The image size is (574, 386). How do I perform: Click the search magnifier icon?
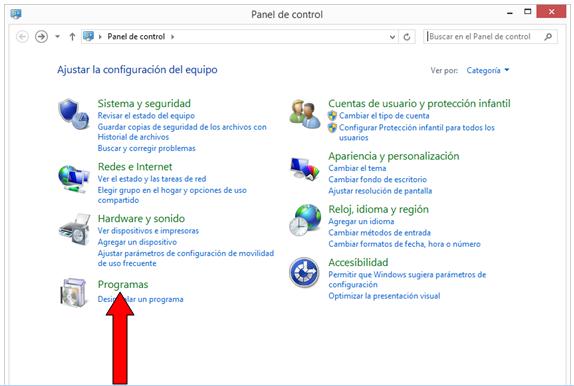[x=548, y=37]
